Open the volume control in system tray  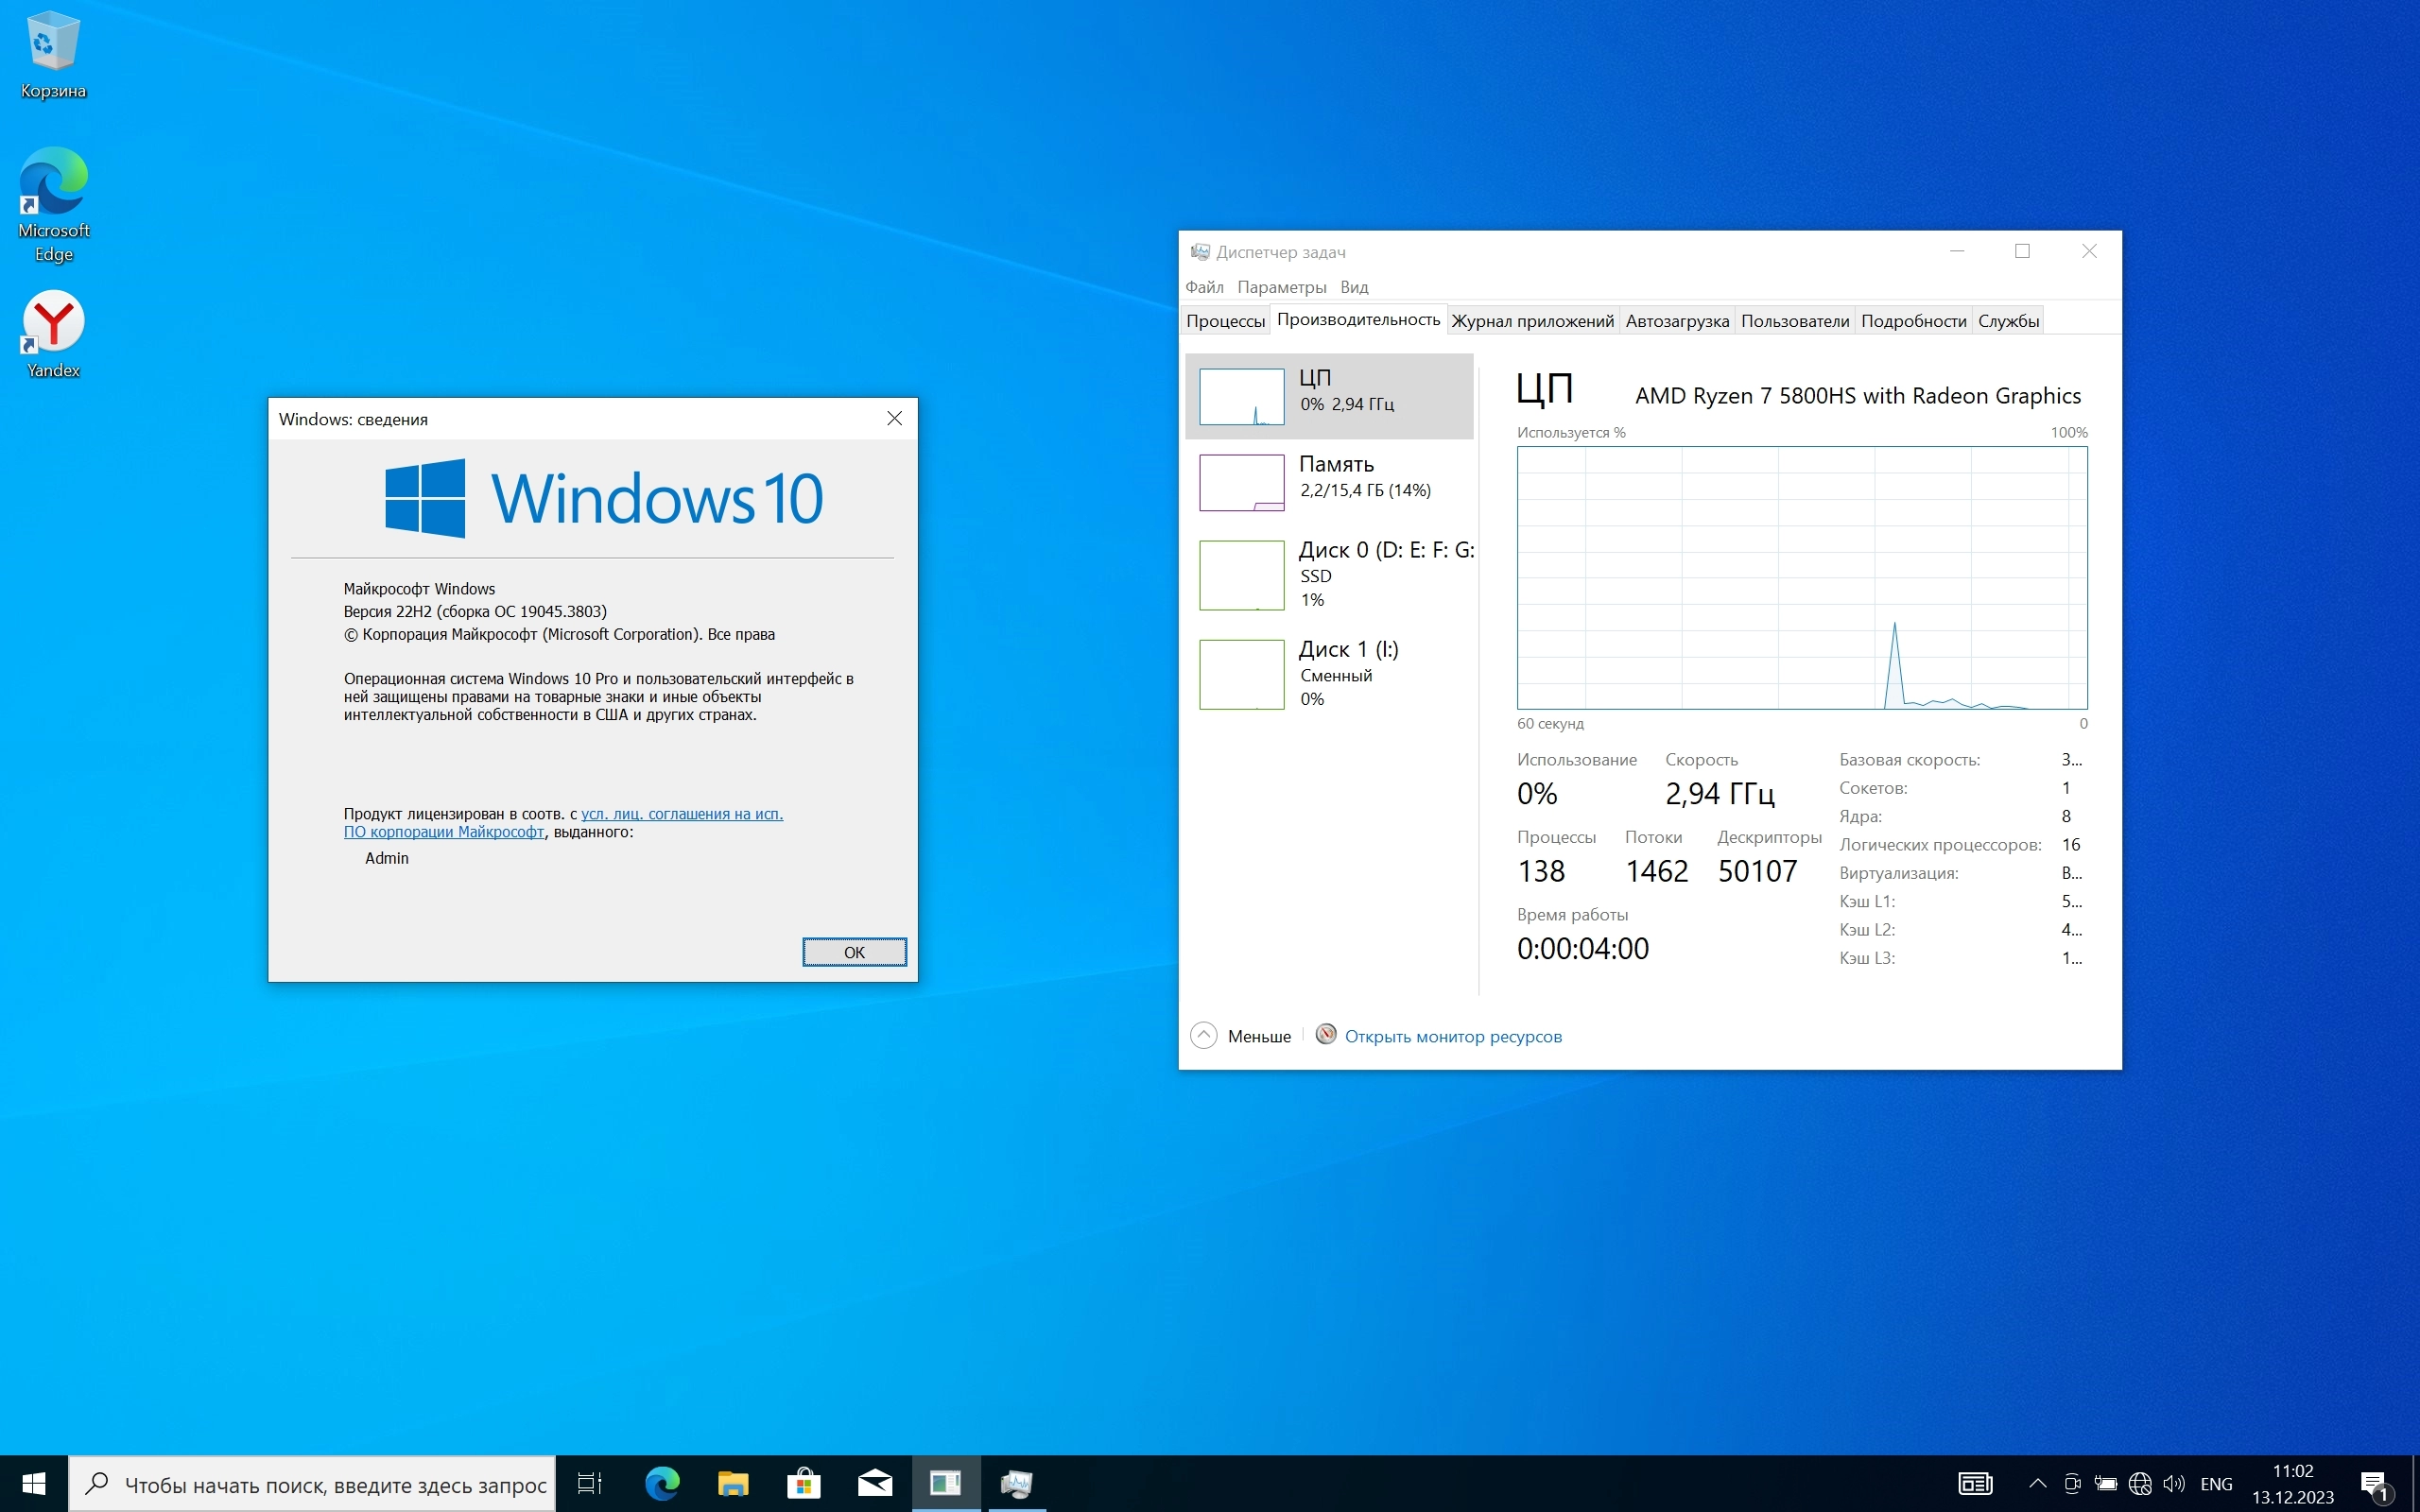(2173, 1483)
